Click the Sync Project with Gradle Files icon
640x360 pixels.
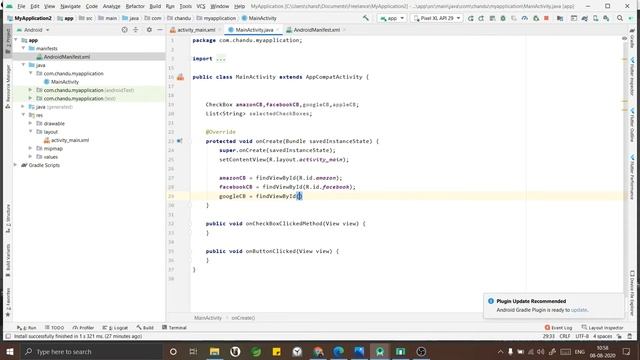(x=584, y=18)
